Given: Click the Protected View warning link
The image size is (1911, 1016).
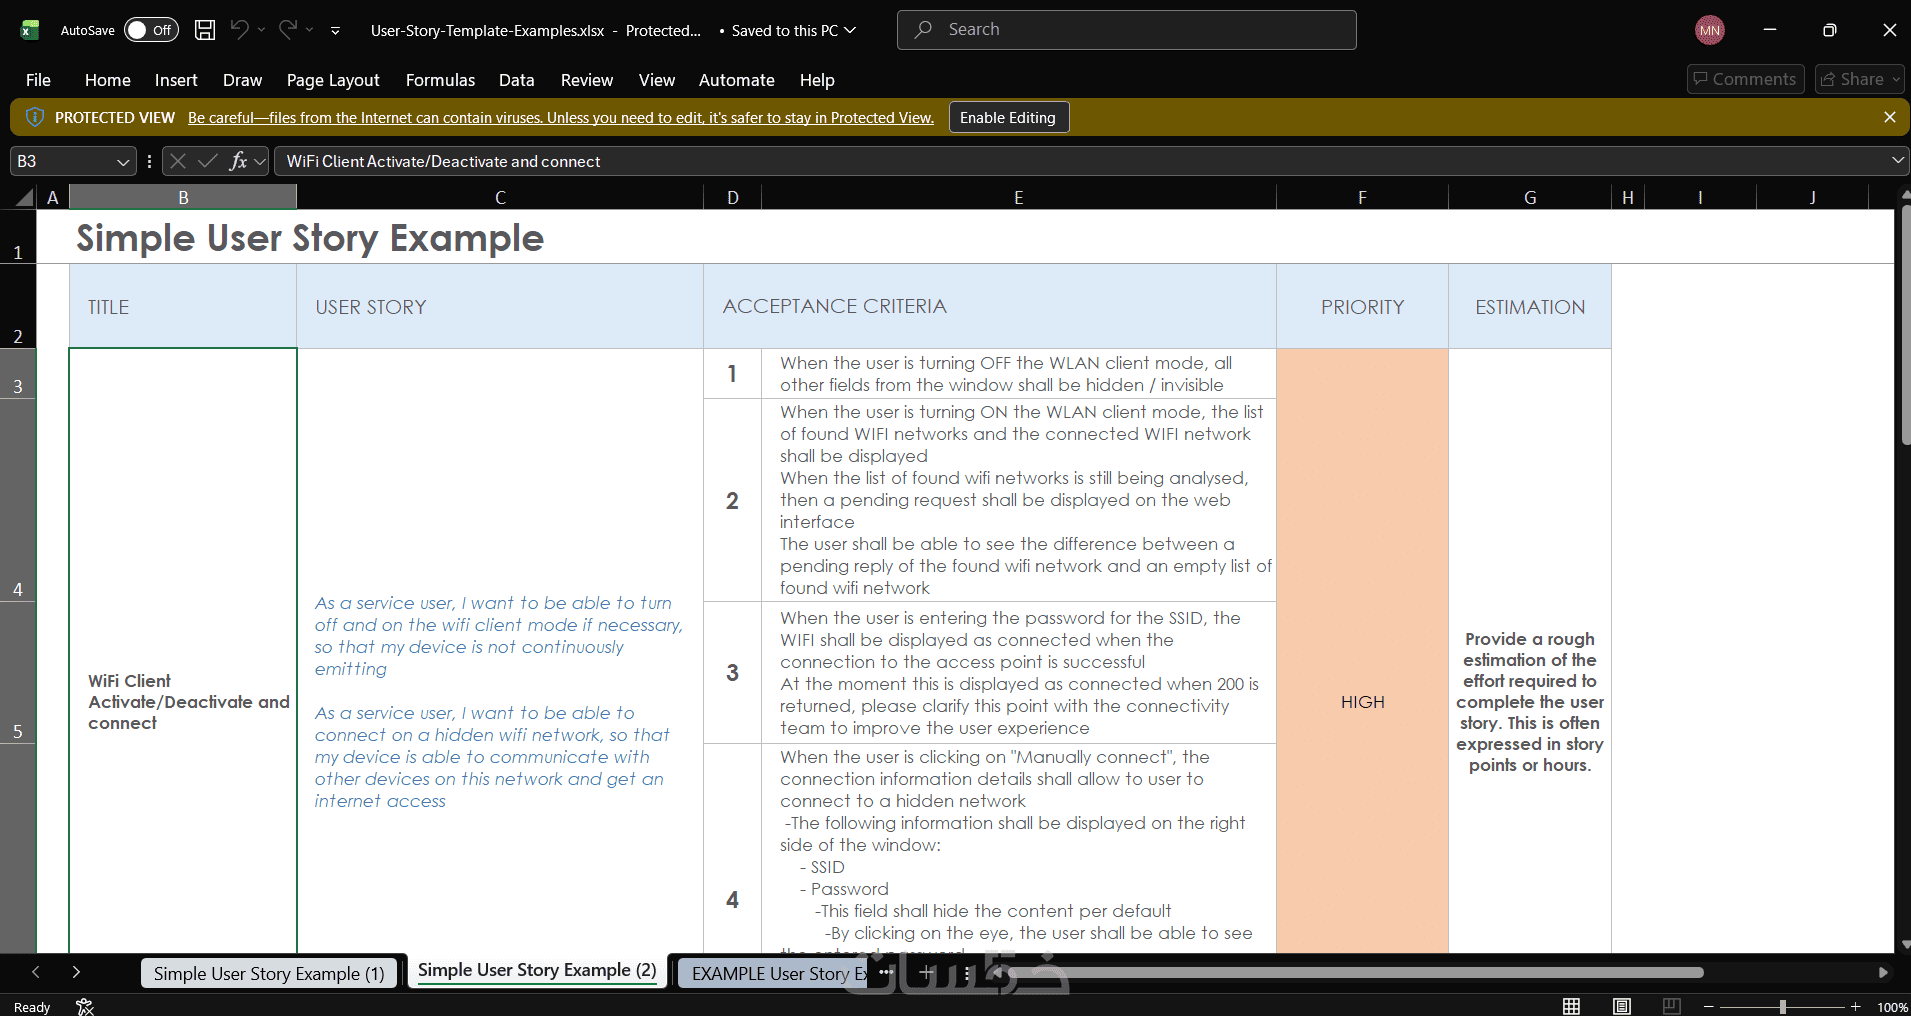Looking at the screenshot, I should pos(561,118).
